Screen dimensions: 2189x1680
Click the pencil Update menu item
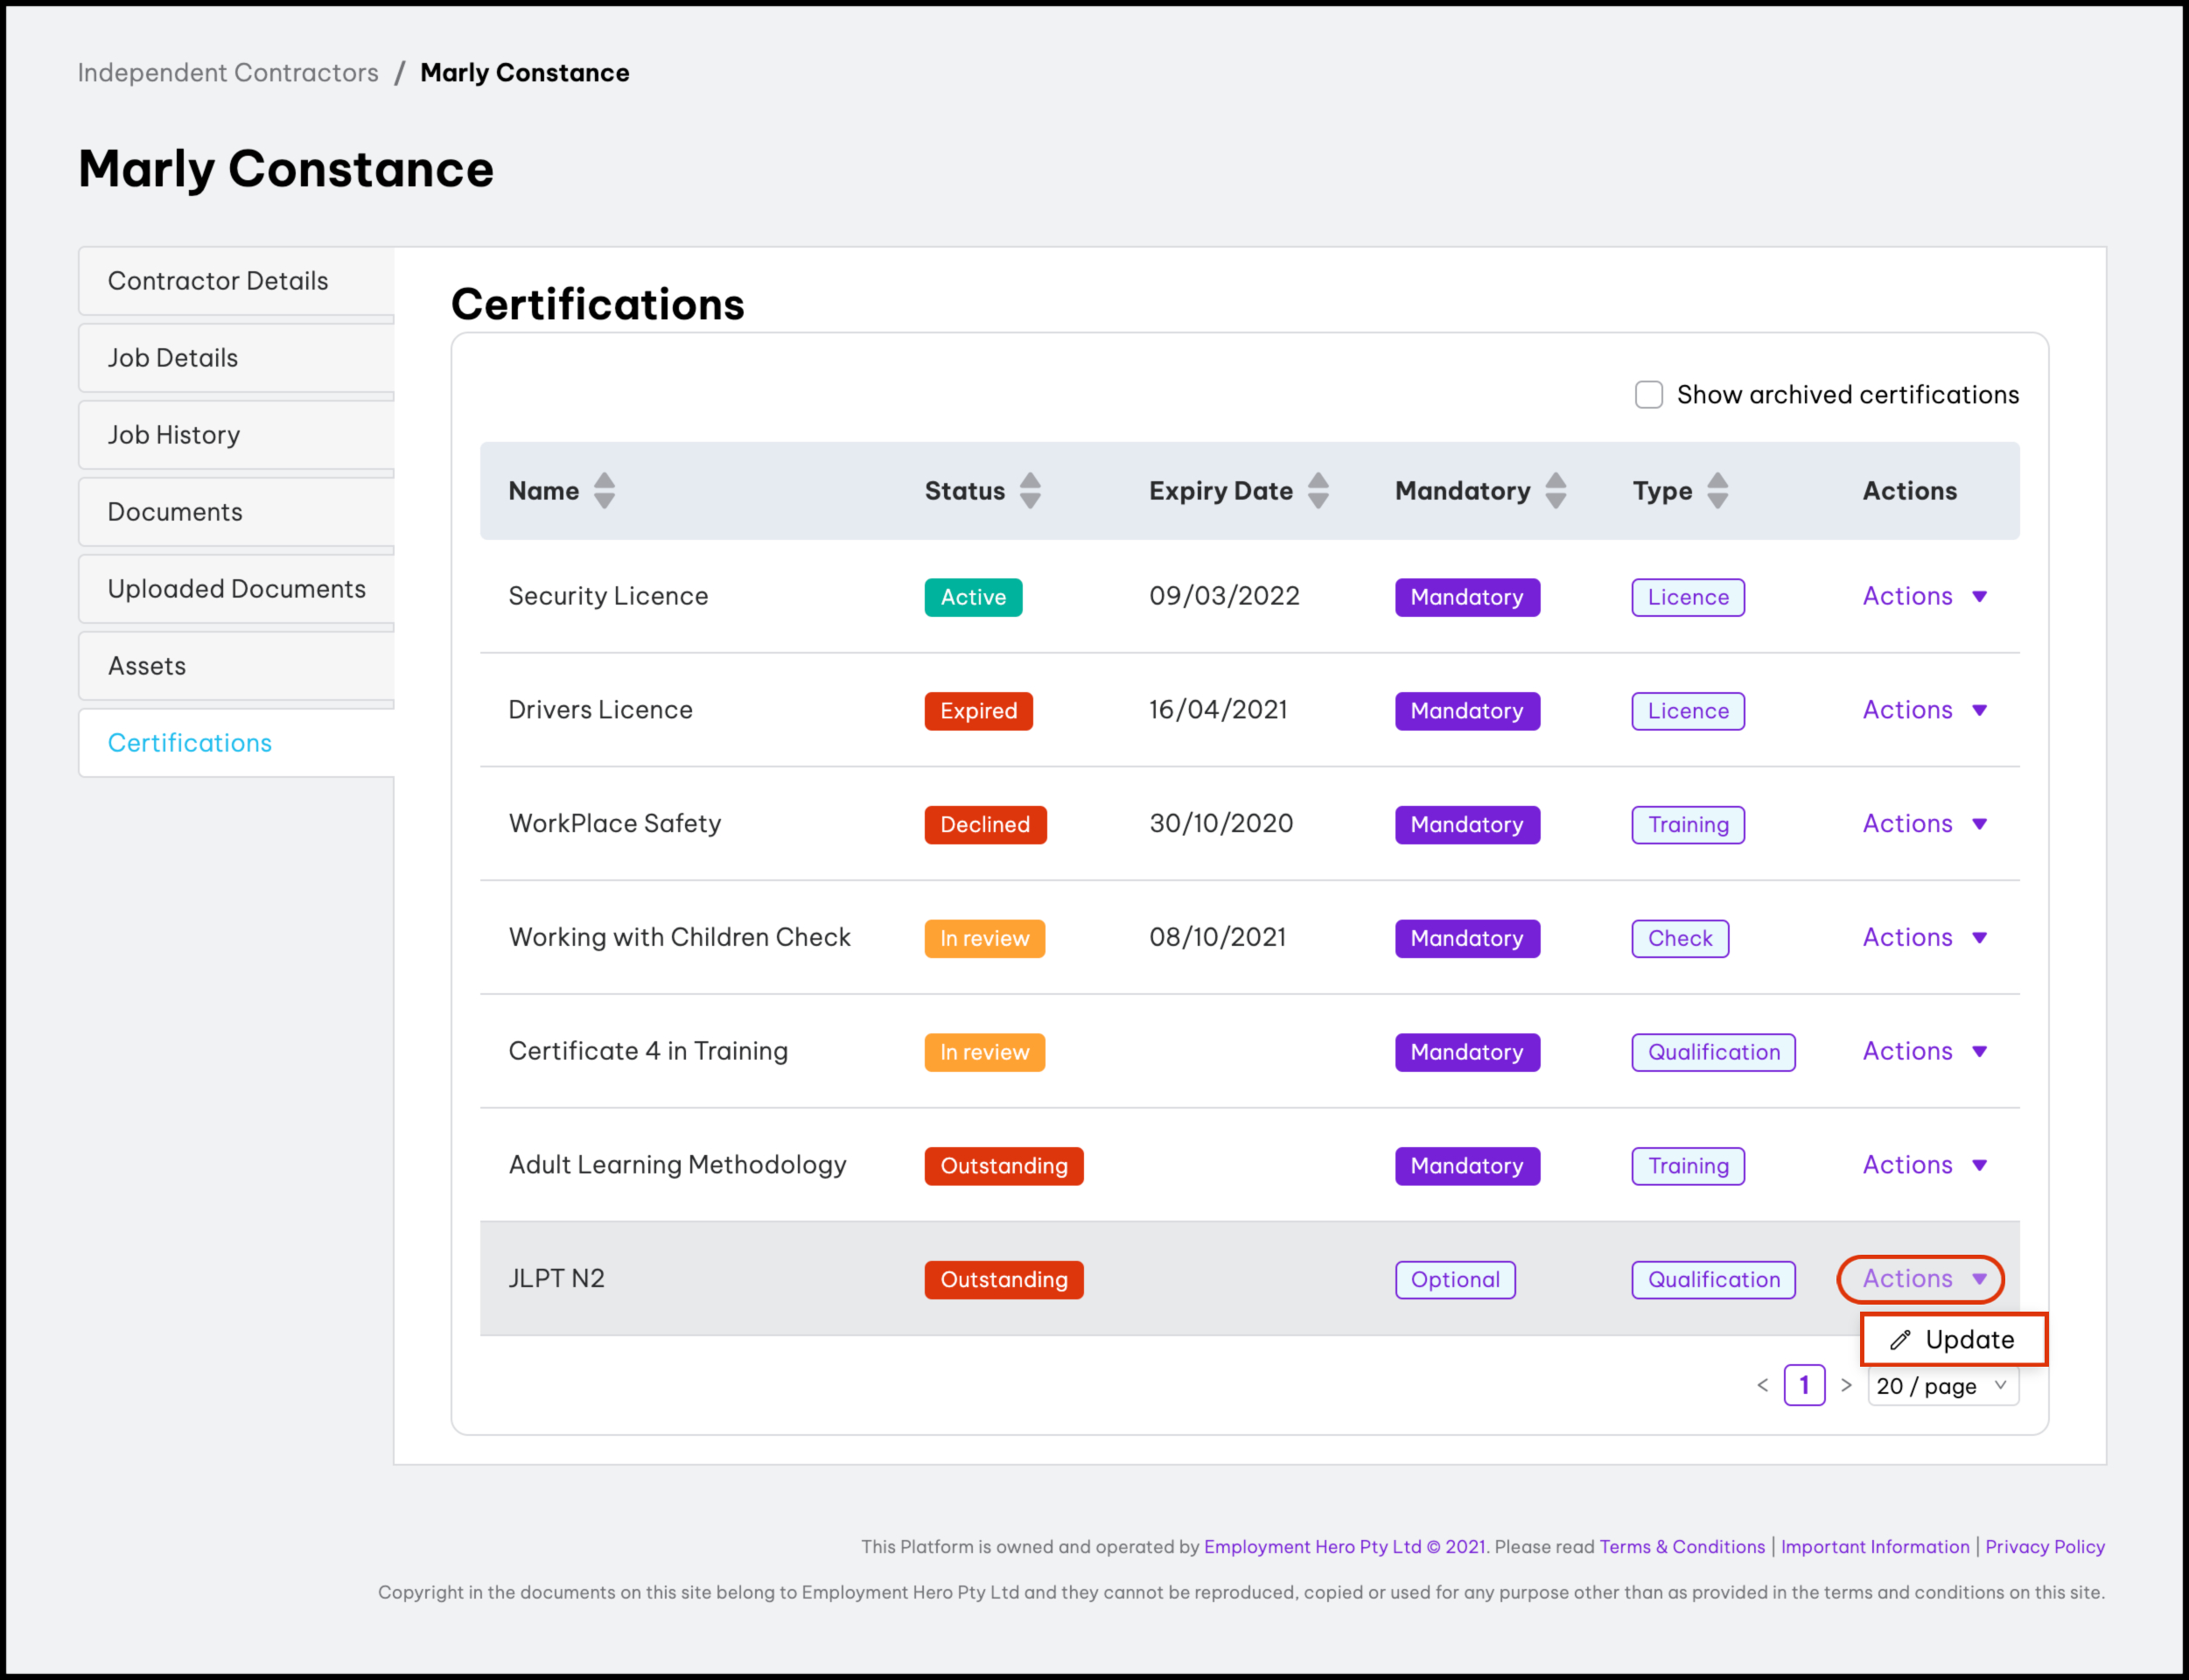[1953, 1340]
